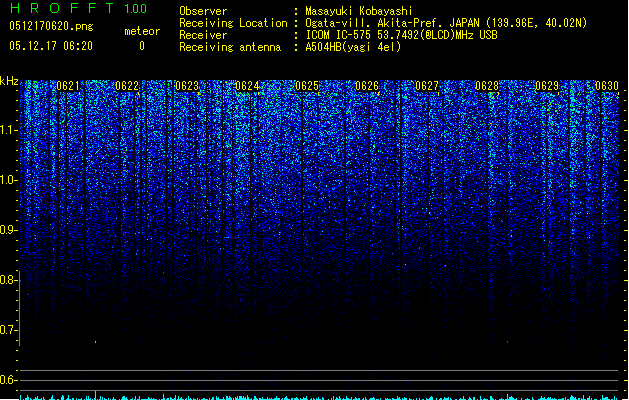Click the 0624 time marker
Viewport: 629px width, 400px height.
(x=247, y=86)
